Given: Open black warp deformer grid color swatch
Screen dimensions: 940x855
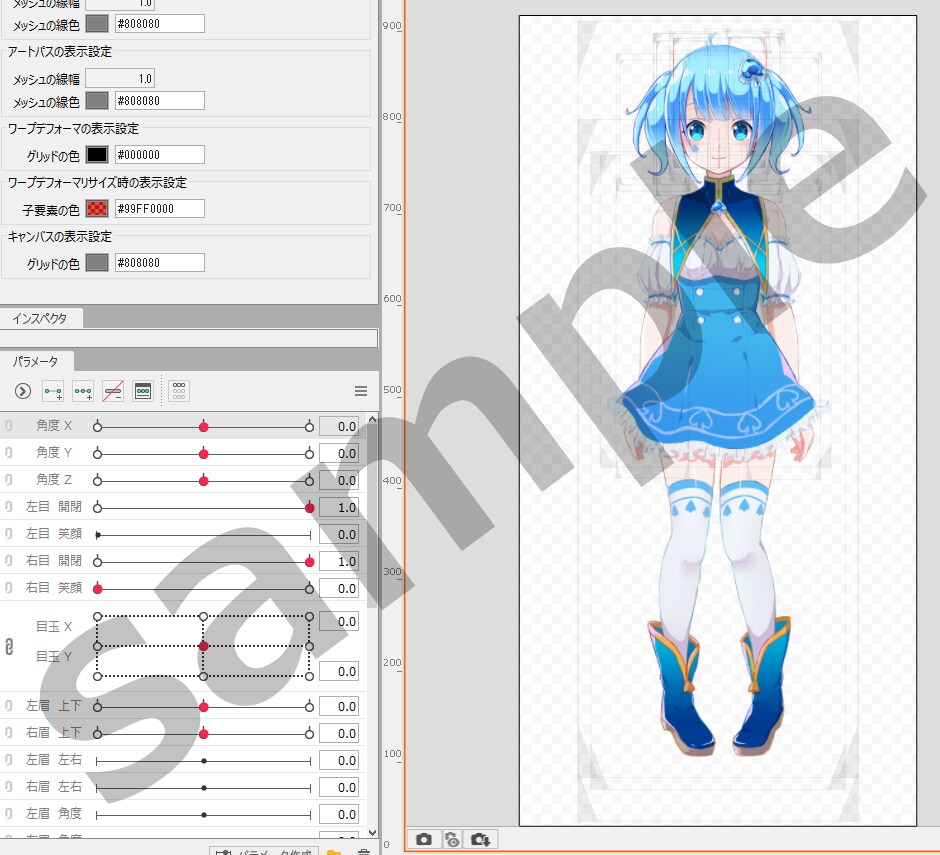Looking at the screenshot, I should click(x=97, y=155).
